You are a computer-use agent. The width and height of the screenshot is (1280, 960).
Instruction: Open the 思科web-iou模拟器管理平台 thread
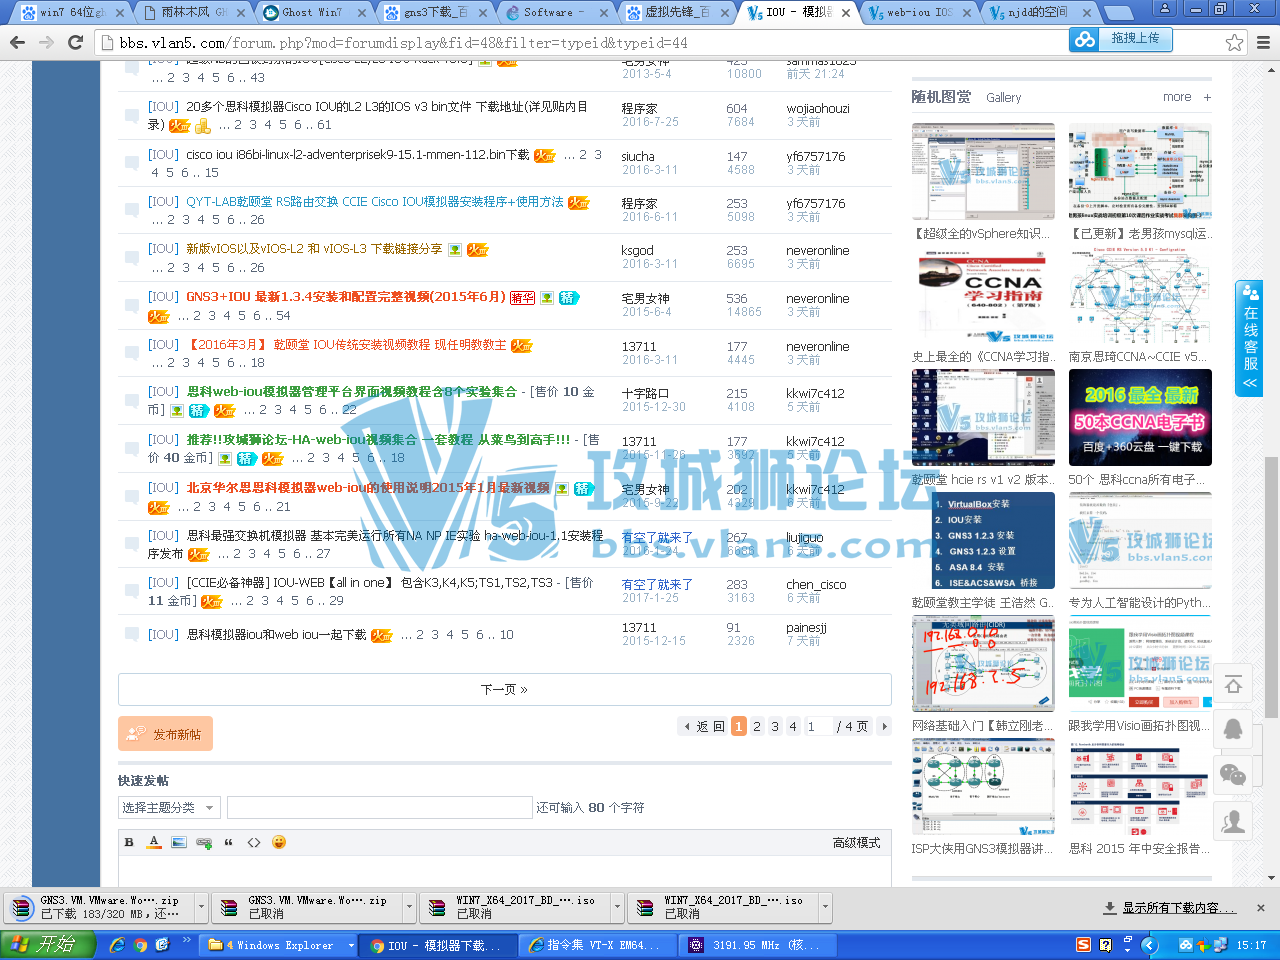click(352, 392)
